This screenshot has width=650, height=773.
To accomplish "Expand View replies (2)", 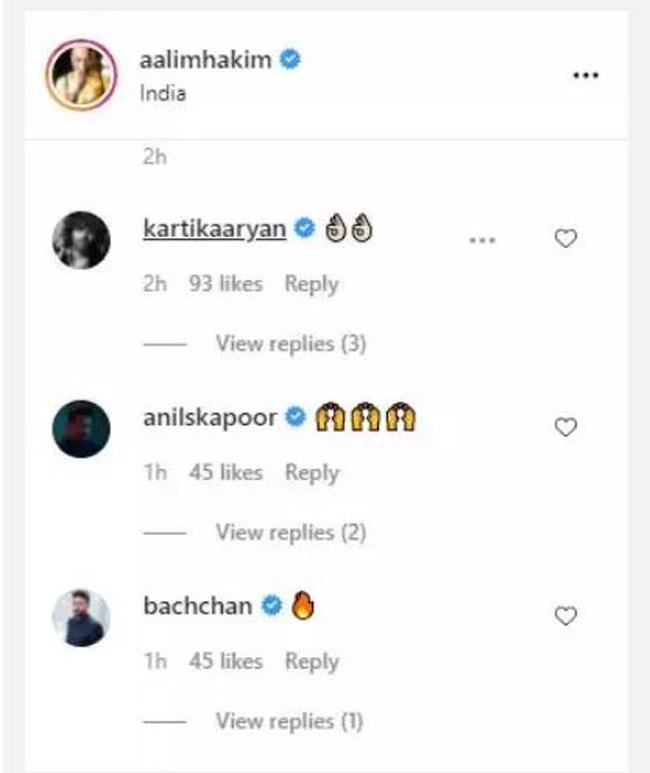I will 290,533.
